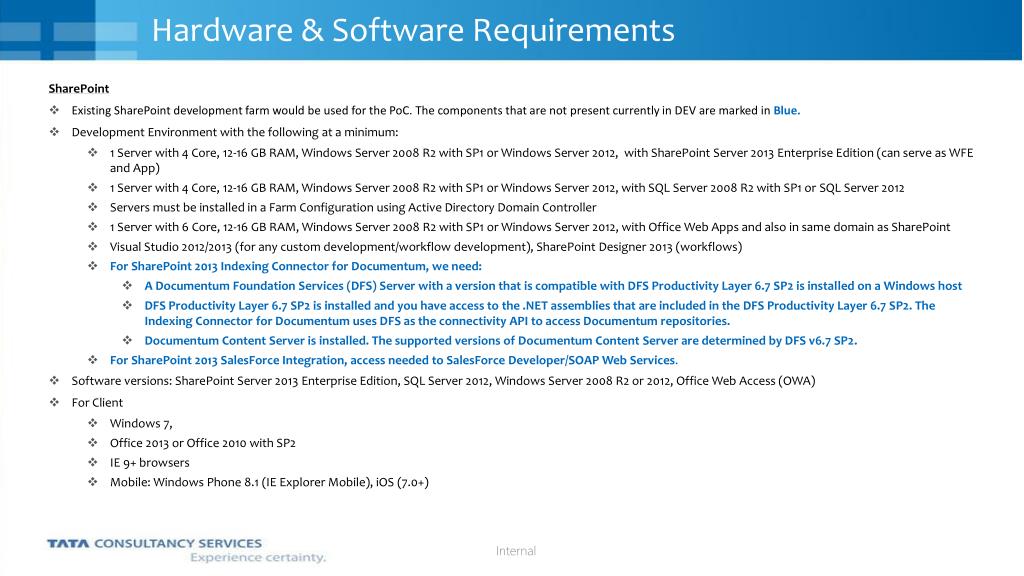Click diamond bullet beside Existing SharePoint development farm
1024x576 pixels.
point(55,110)
